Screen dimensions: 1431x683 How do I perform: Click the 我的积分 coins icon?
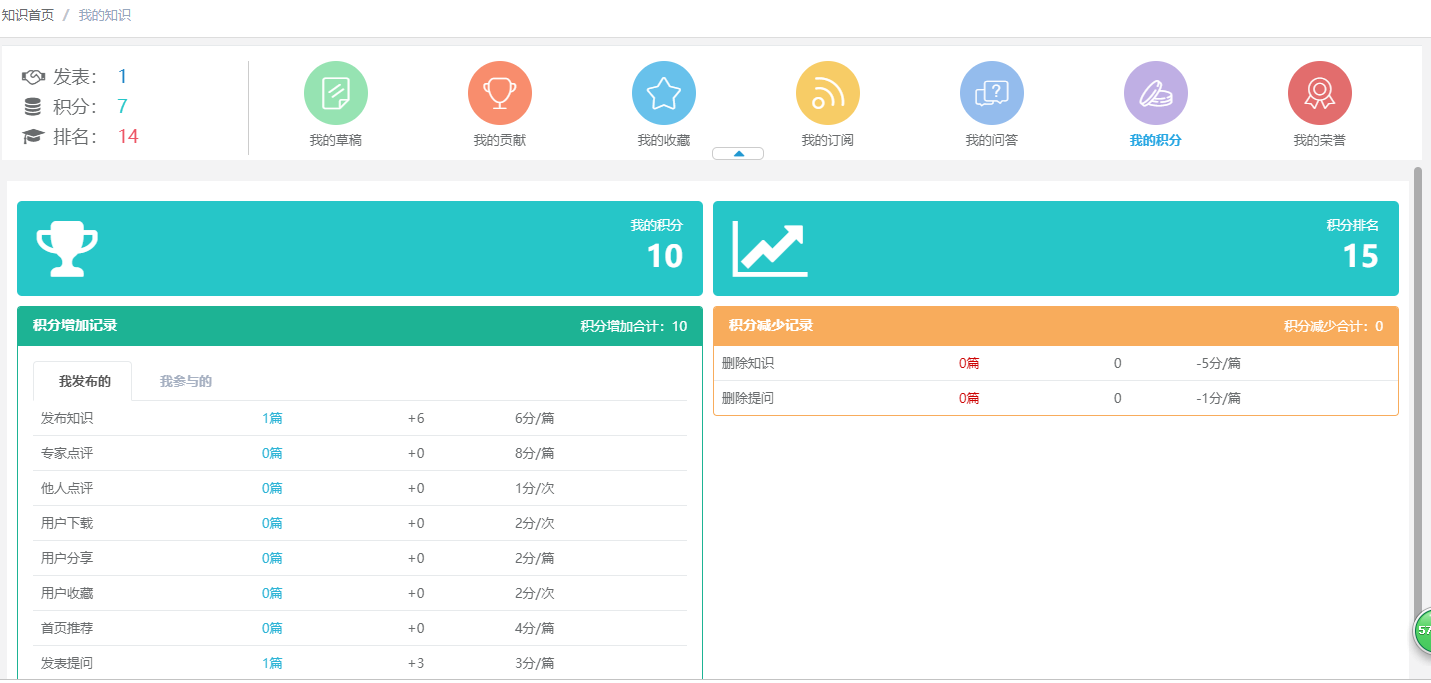(1156, 93)
